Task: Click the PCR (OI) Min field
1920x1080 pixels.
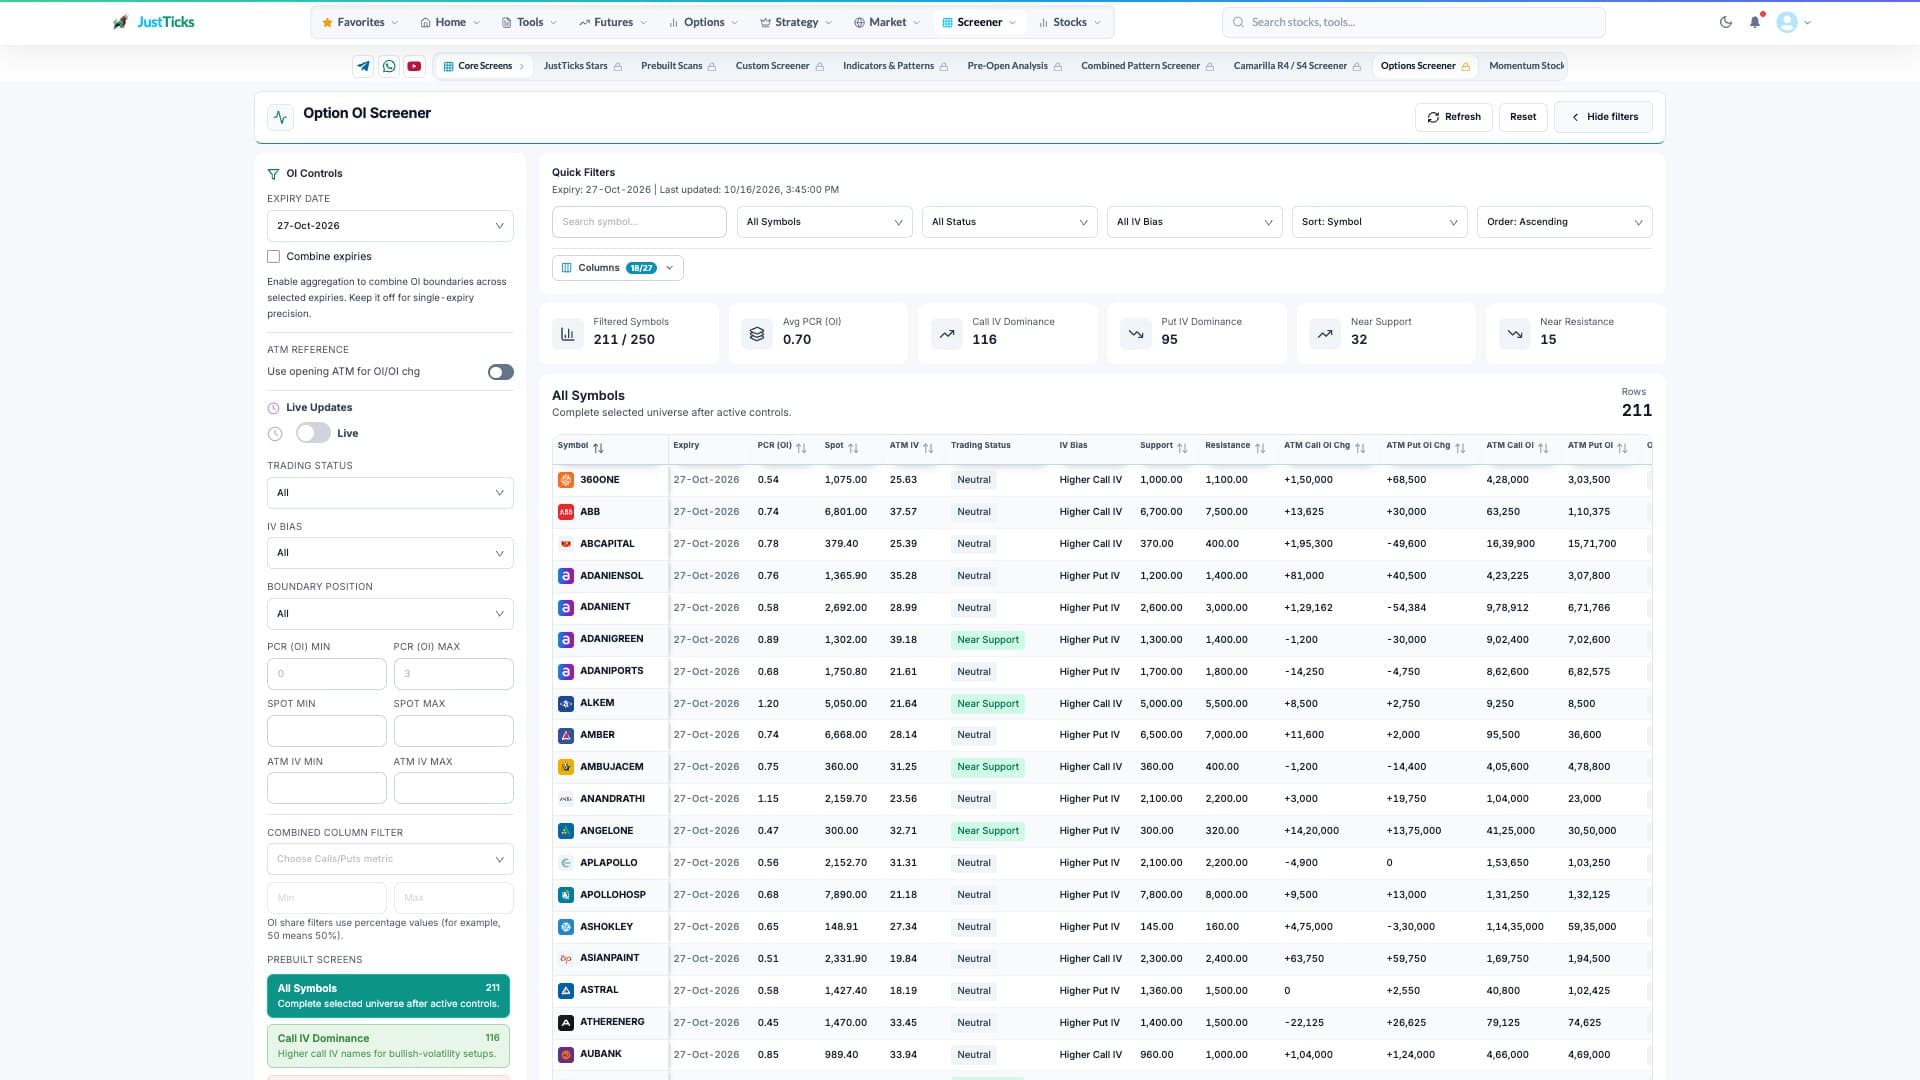Action: coord(327,674)
